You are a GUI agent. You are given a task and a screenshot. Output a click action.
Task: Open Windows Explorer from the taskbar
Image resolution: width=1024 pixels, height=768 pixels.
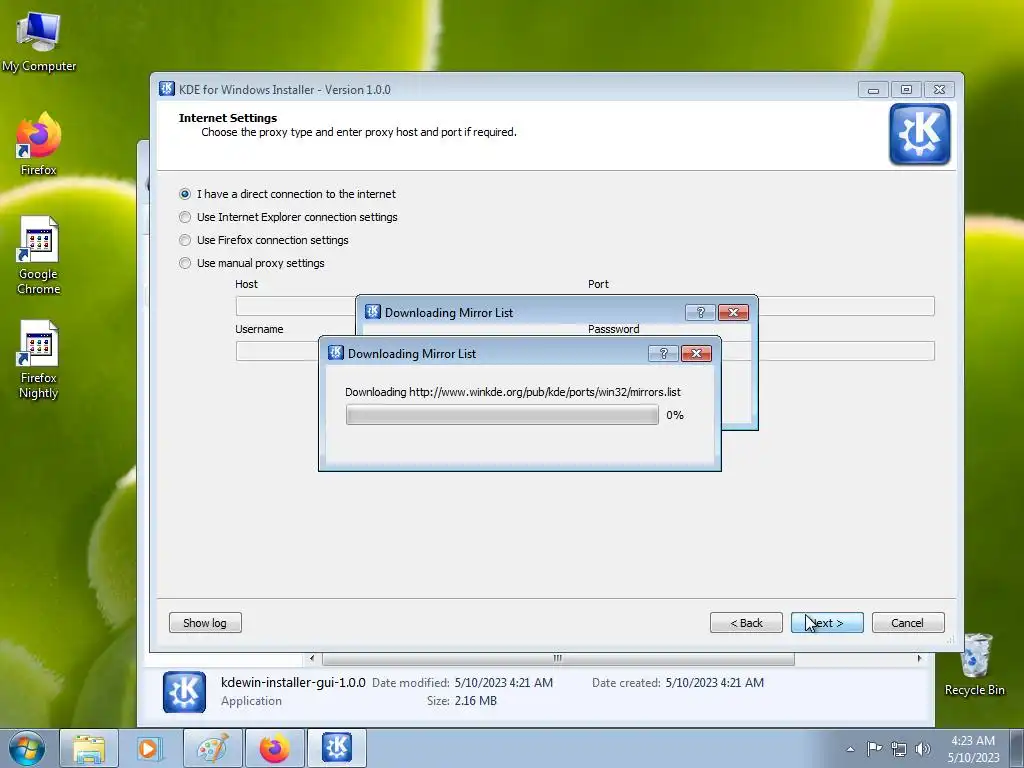[x=89, y=748]
